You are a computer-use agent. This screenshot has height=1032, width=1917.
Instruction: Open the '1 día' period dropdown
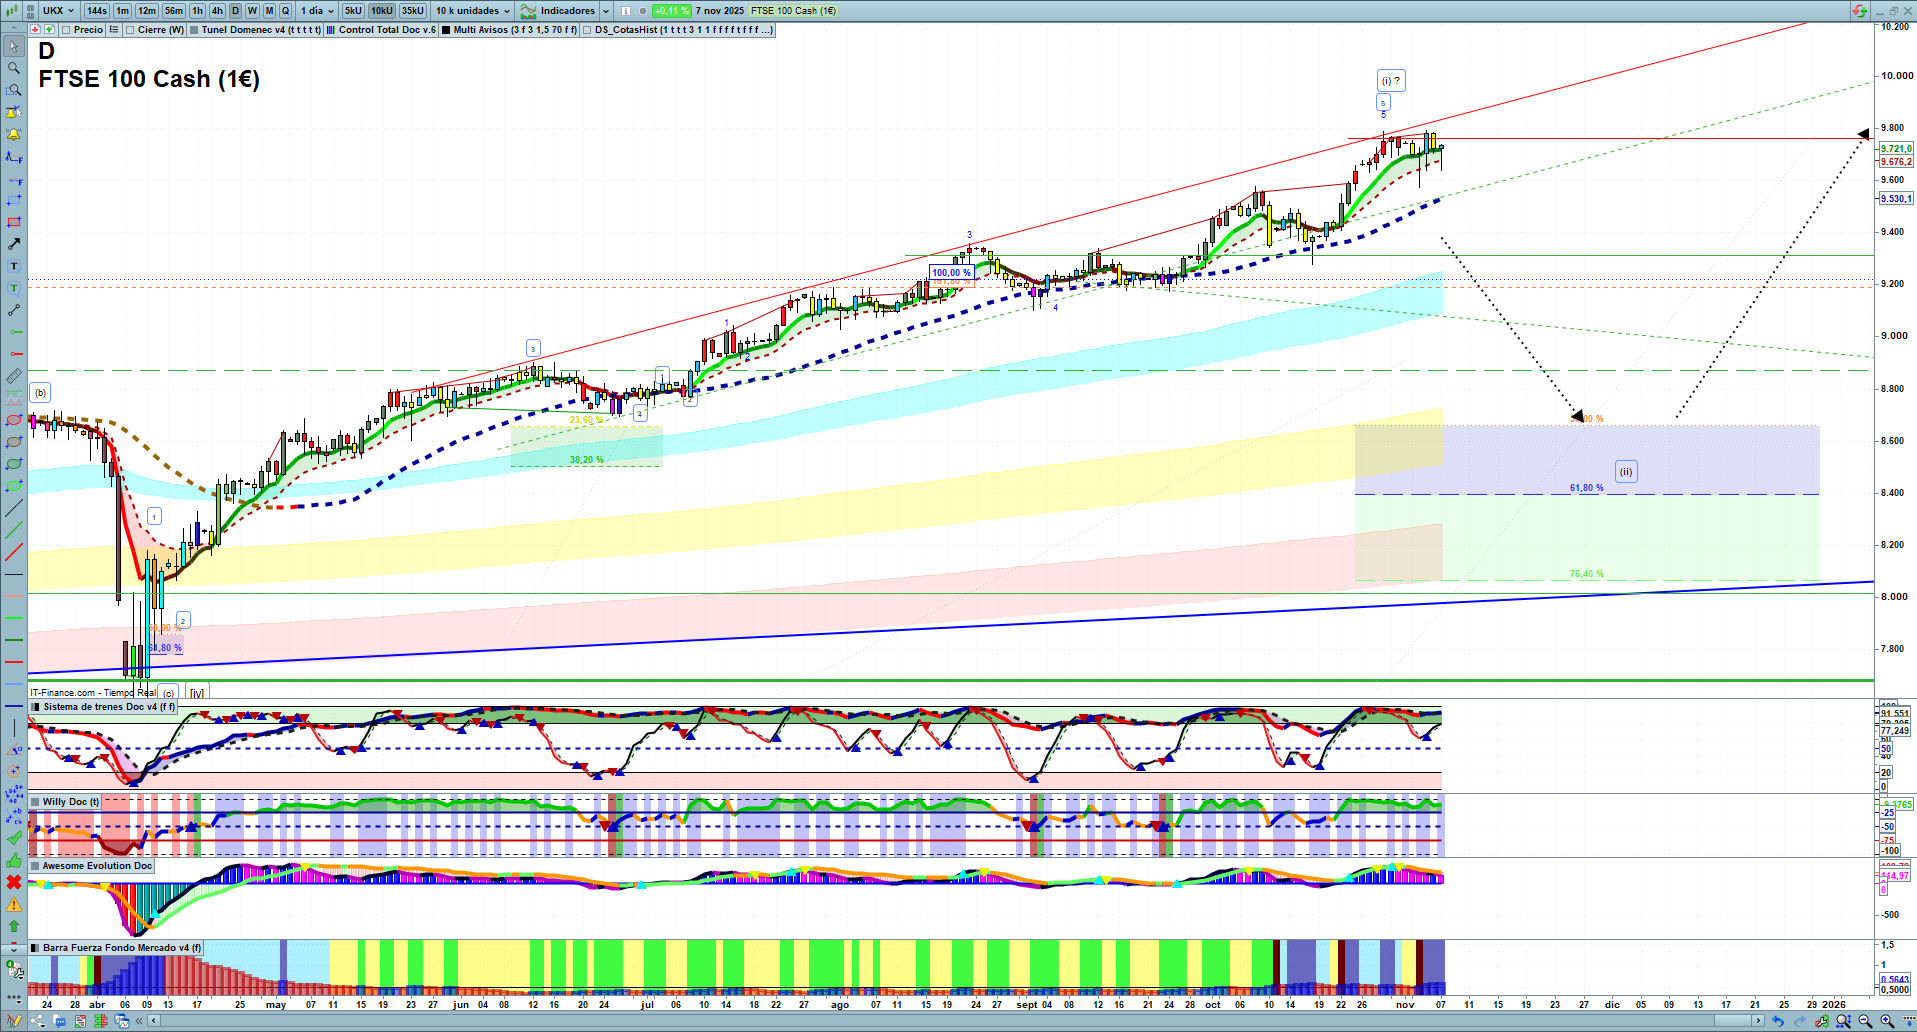(x=318, y=11)
